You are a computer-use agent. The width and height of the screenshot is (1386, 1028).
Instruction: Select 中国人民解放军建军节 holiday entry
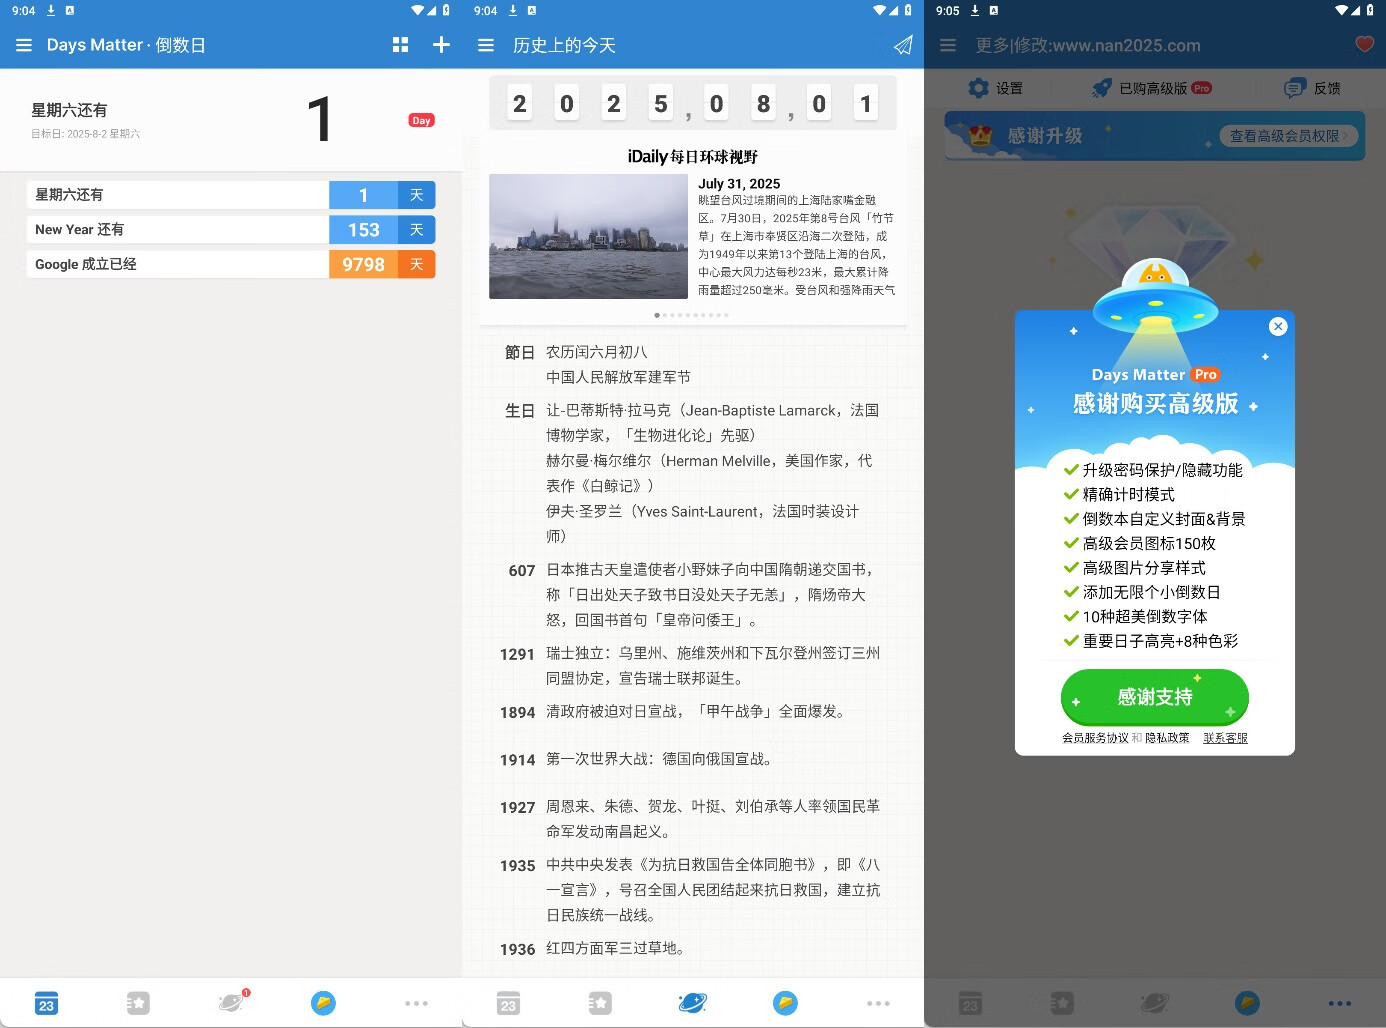coord(618,377)
